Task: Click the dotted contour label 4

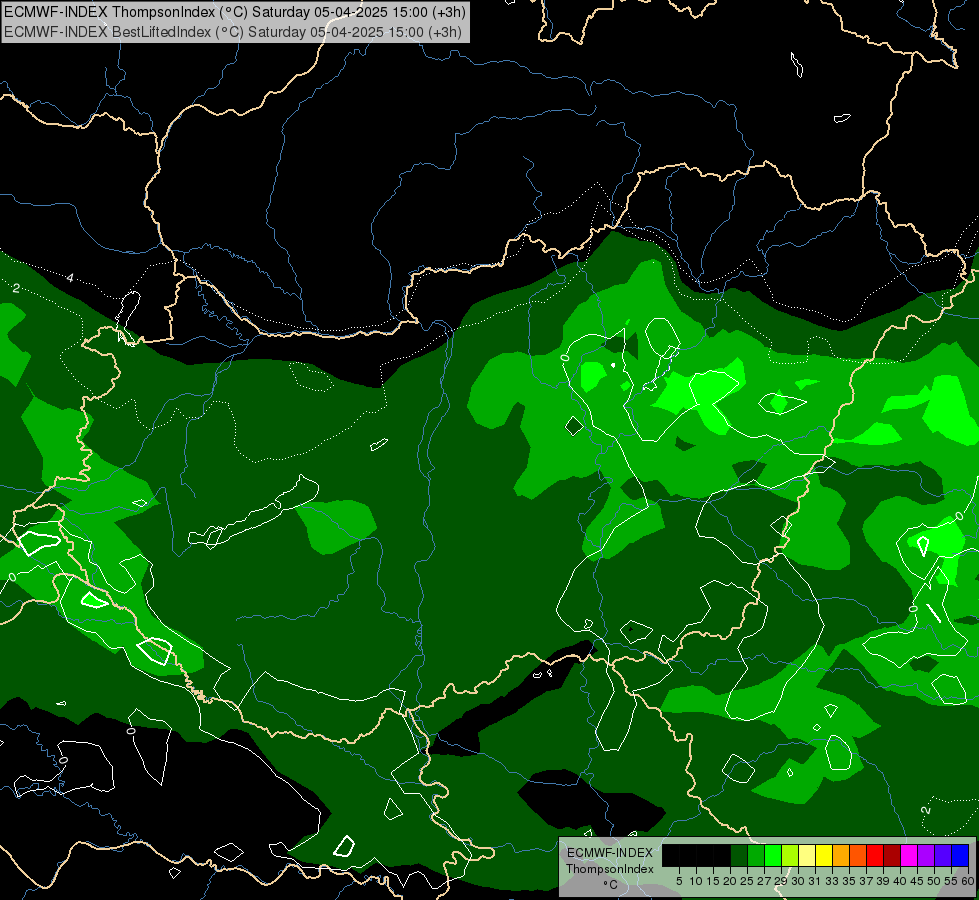Action: [x=71, y=278]
